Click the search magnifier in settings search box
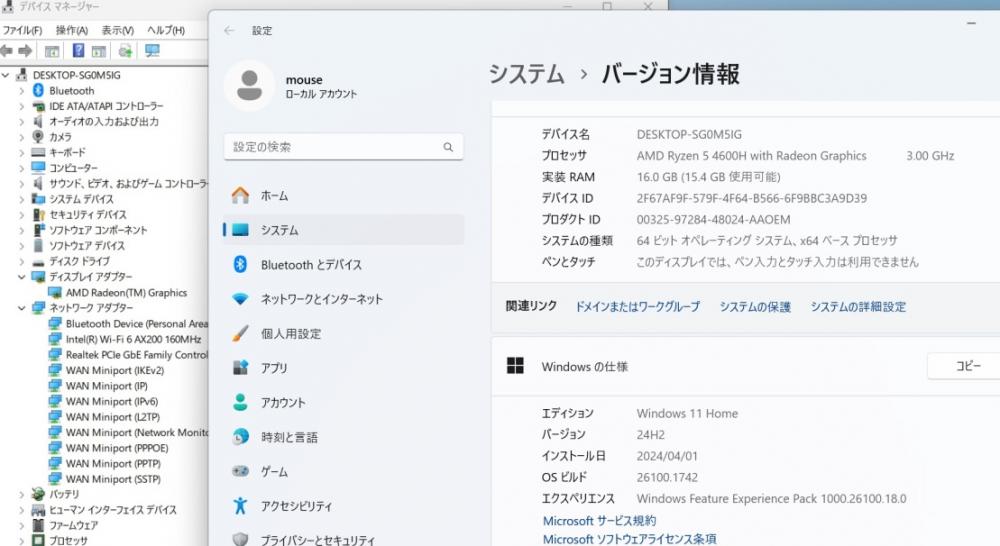1000x546 pixels. click(x=448, y=147)
